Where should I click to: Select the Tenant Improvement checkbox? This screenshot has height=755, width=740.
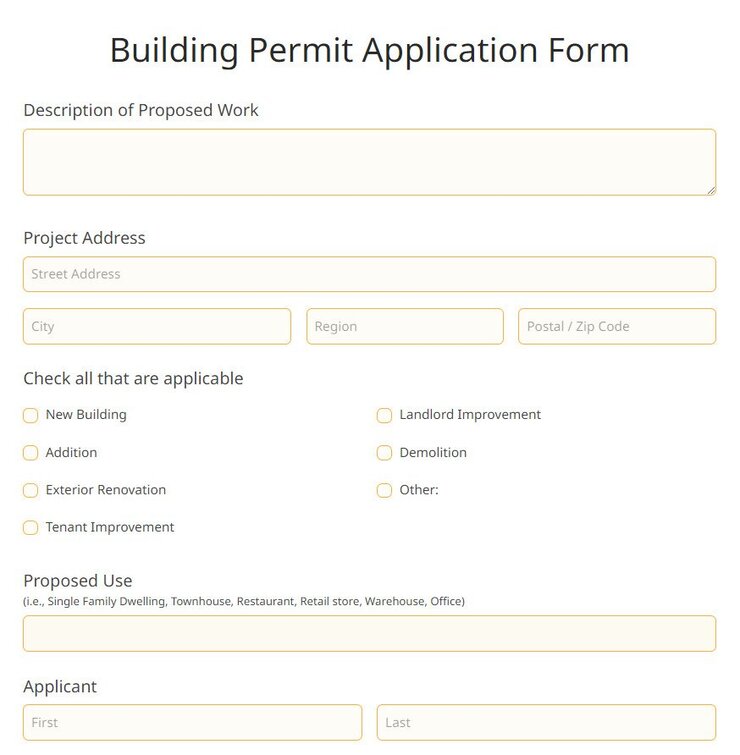pos(31,528)
